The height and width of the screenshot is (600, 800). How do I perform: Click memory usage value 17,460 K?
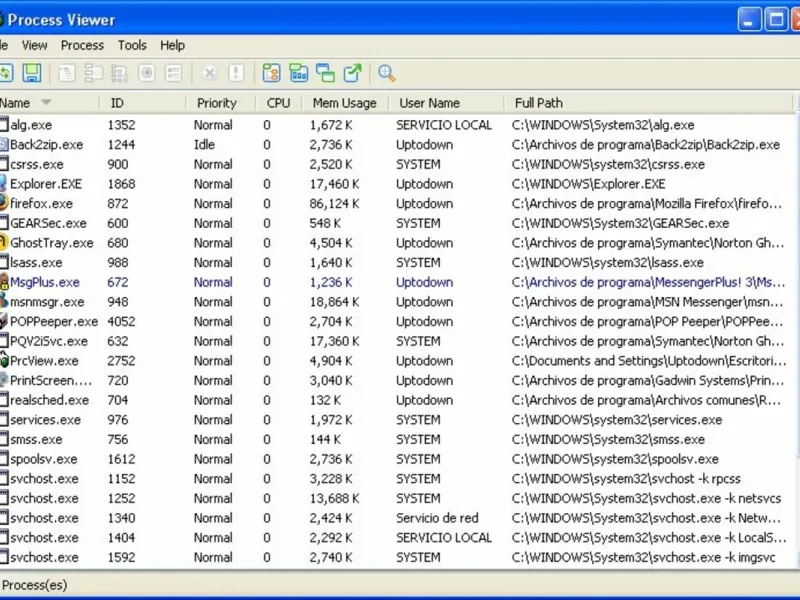click(x=334, y=184)
